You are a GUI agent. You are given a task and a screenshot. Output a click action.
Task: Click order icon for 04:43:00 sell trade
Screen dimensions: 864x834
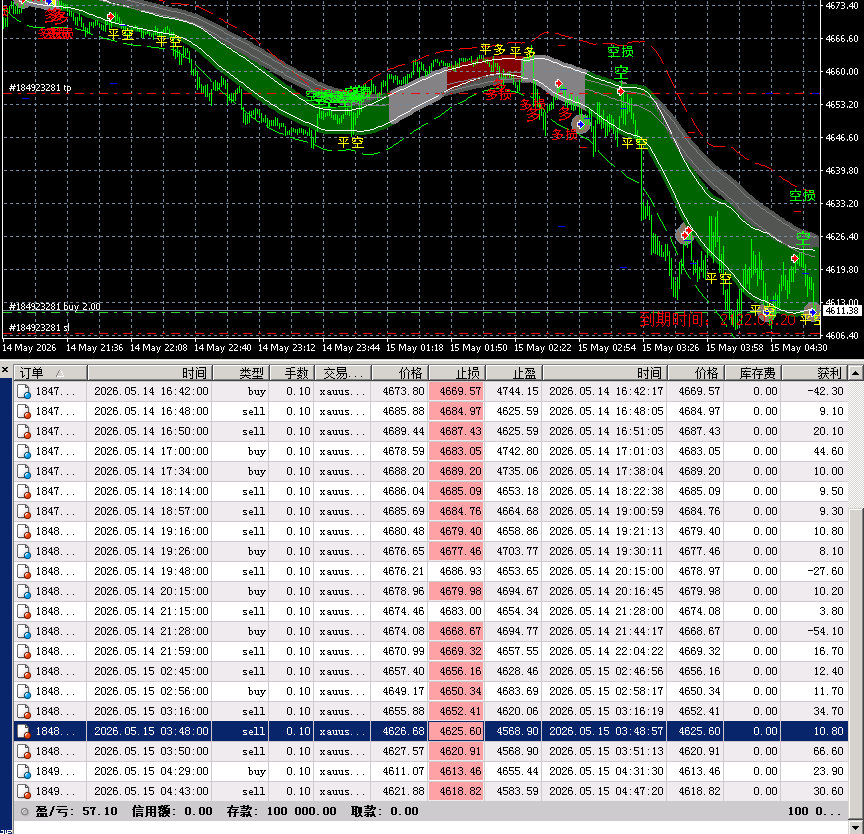24,792
